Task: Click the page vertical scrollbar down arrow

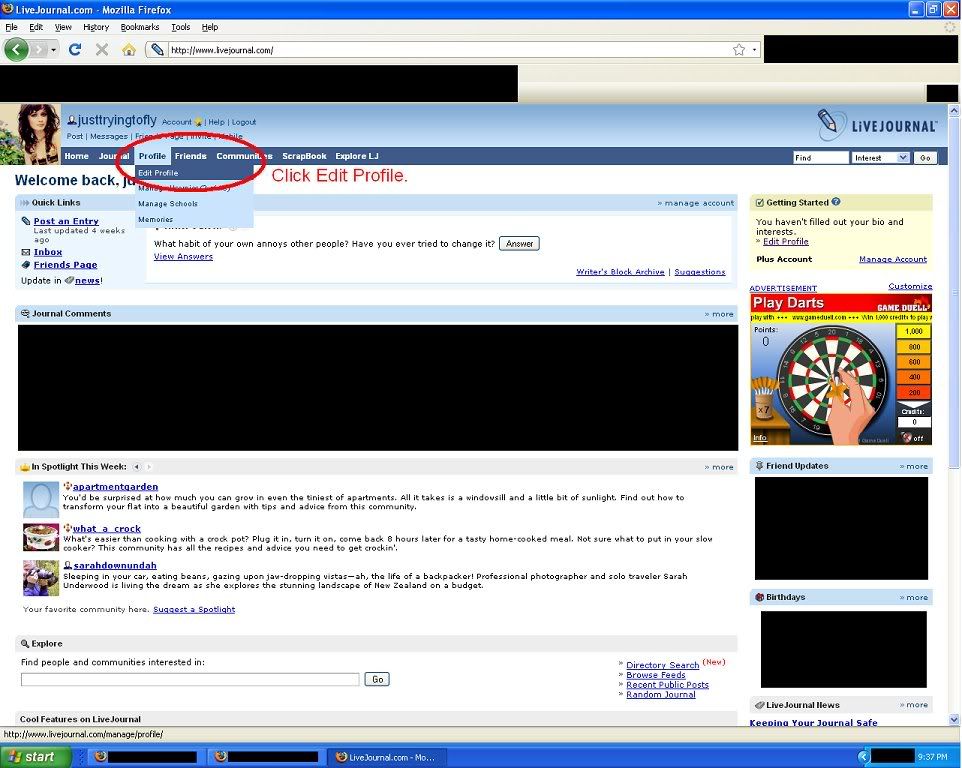Action: (953, 720)
